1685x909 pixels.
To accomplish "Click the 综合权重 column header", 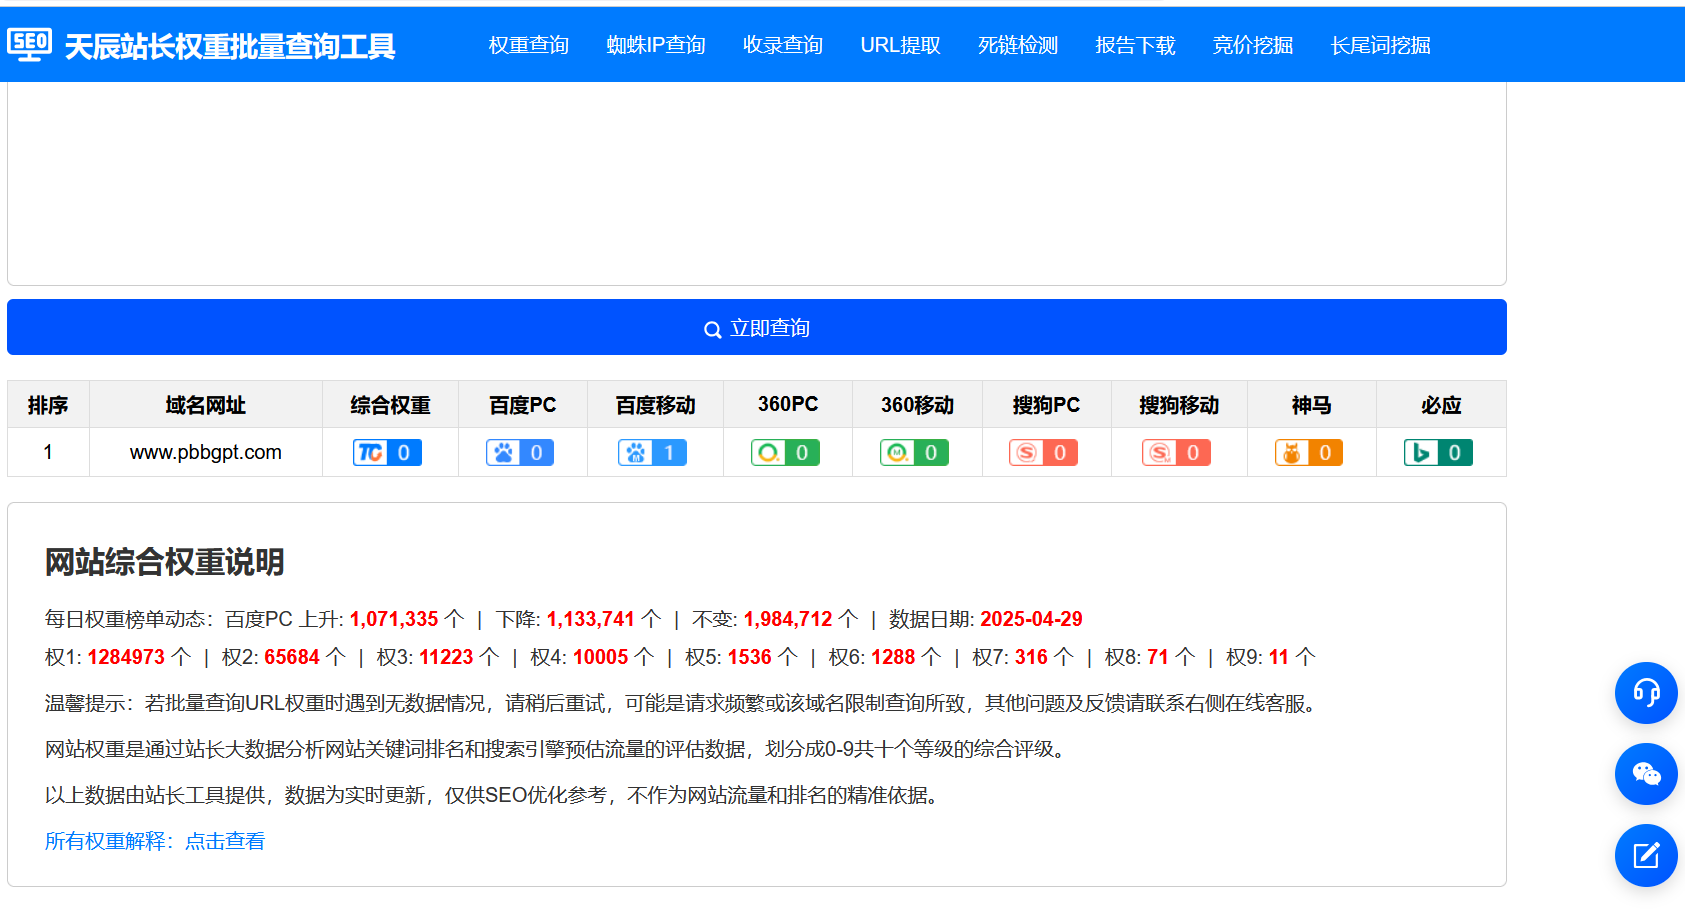I will (390, 405).
